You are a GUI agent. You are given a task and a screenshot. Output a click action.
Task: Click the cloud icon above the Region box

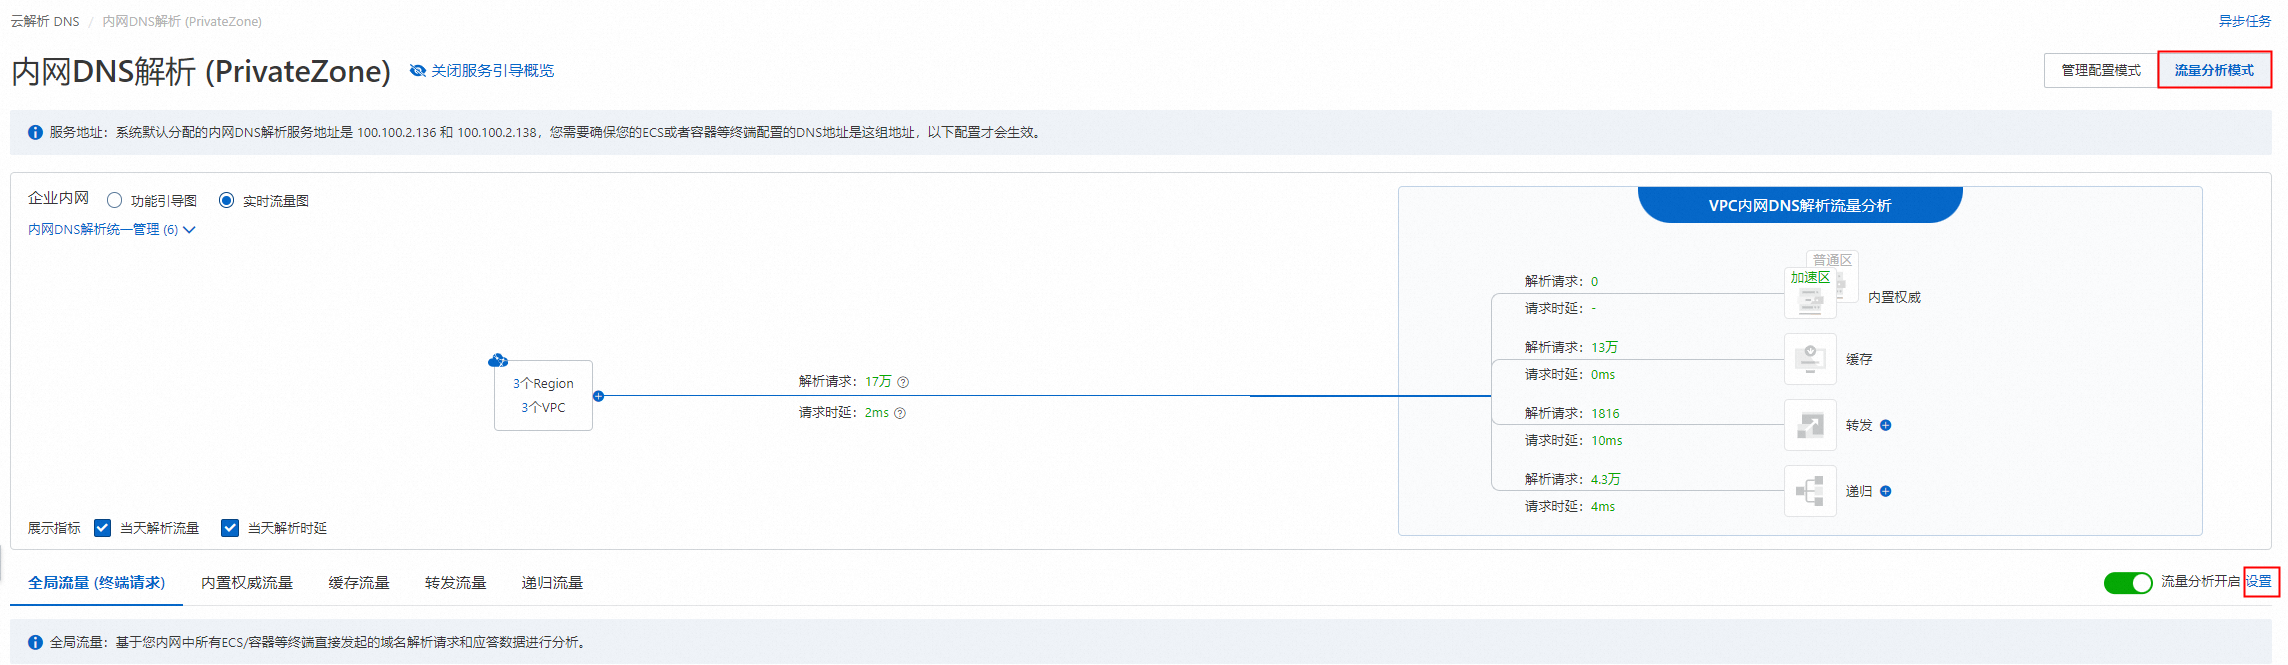coord(497,360)
